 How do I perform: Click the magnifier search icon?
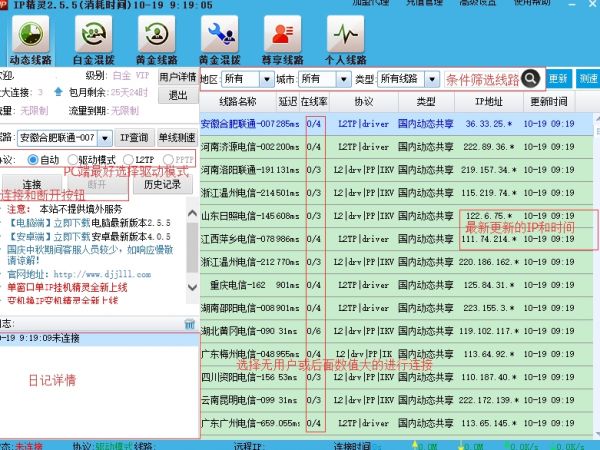[x=530, y=79]
